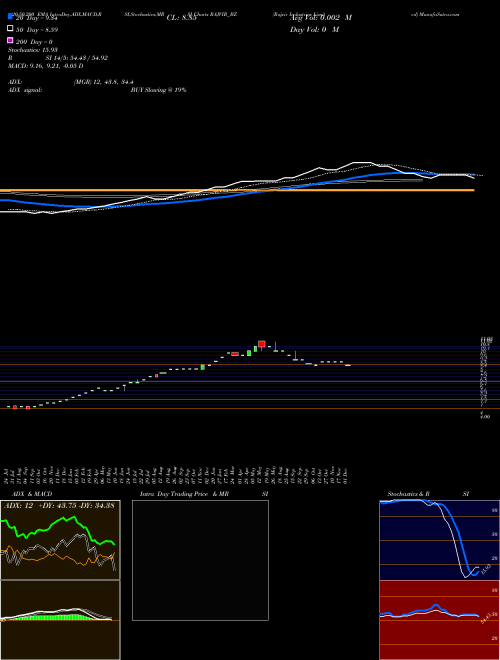Open the red-background RSI chart
Viewport: 500px width, 660px height.
coord(439,620)
